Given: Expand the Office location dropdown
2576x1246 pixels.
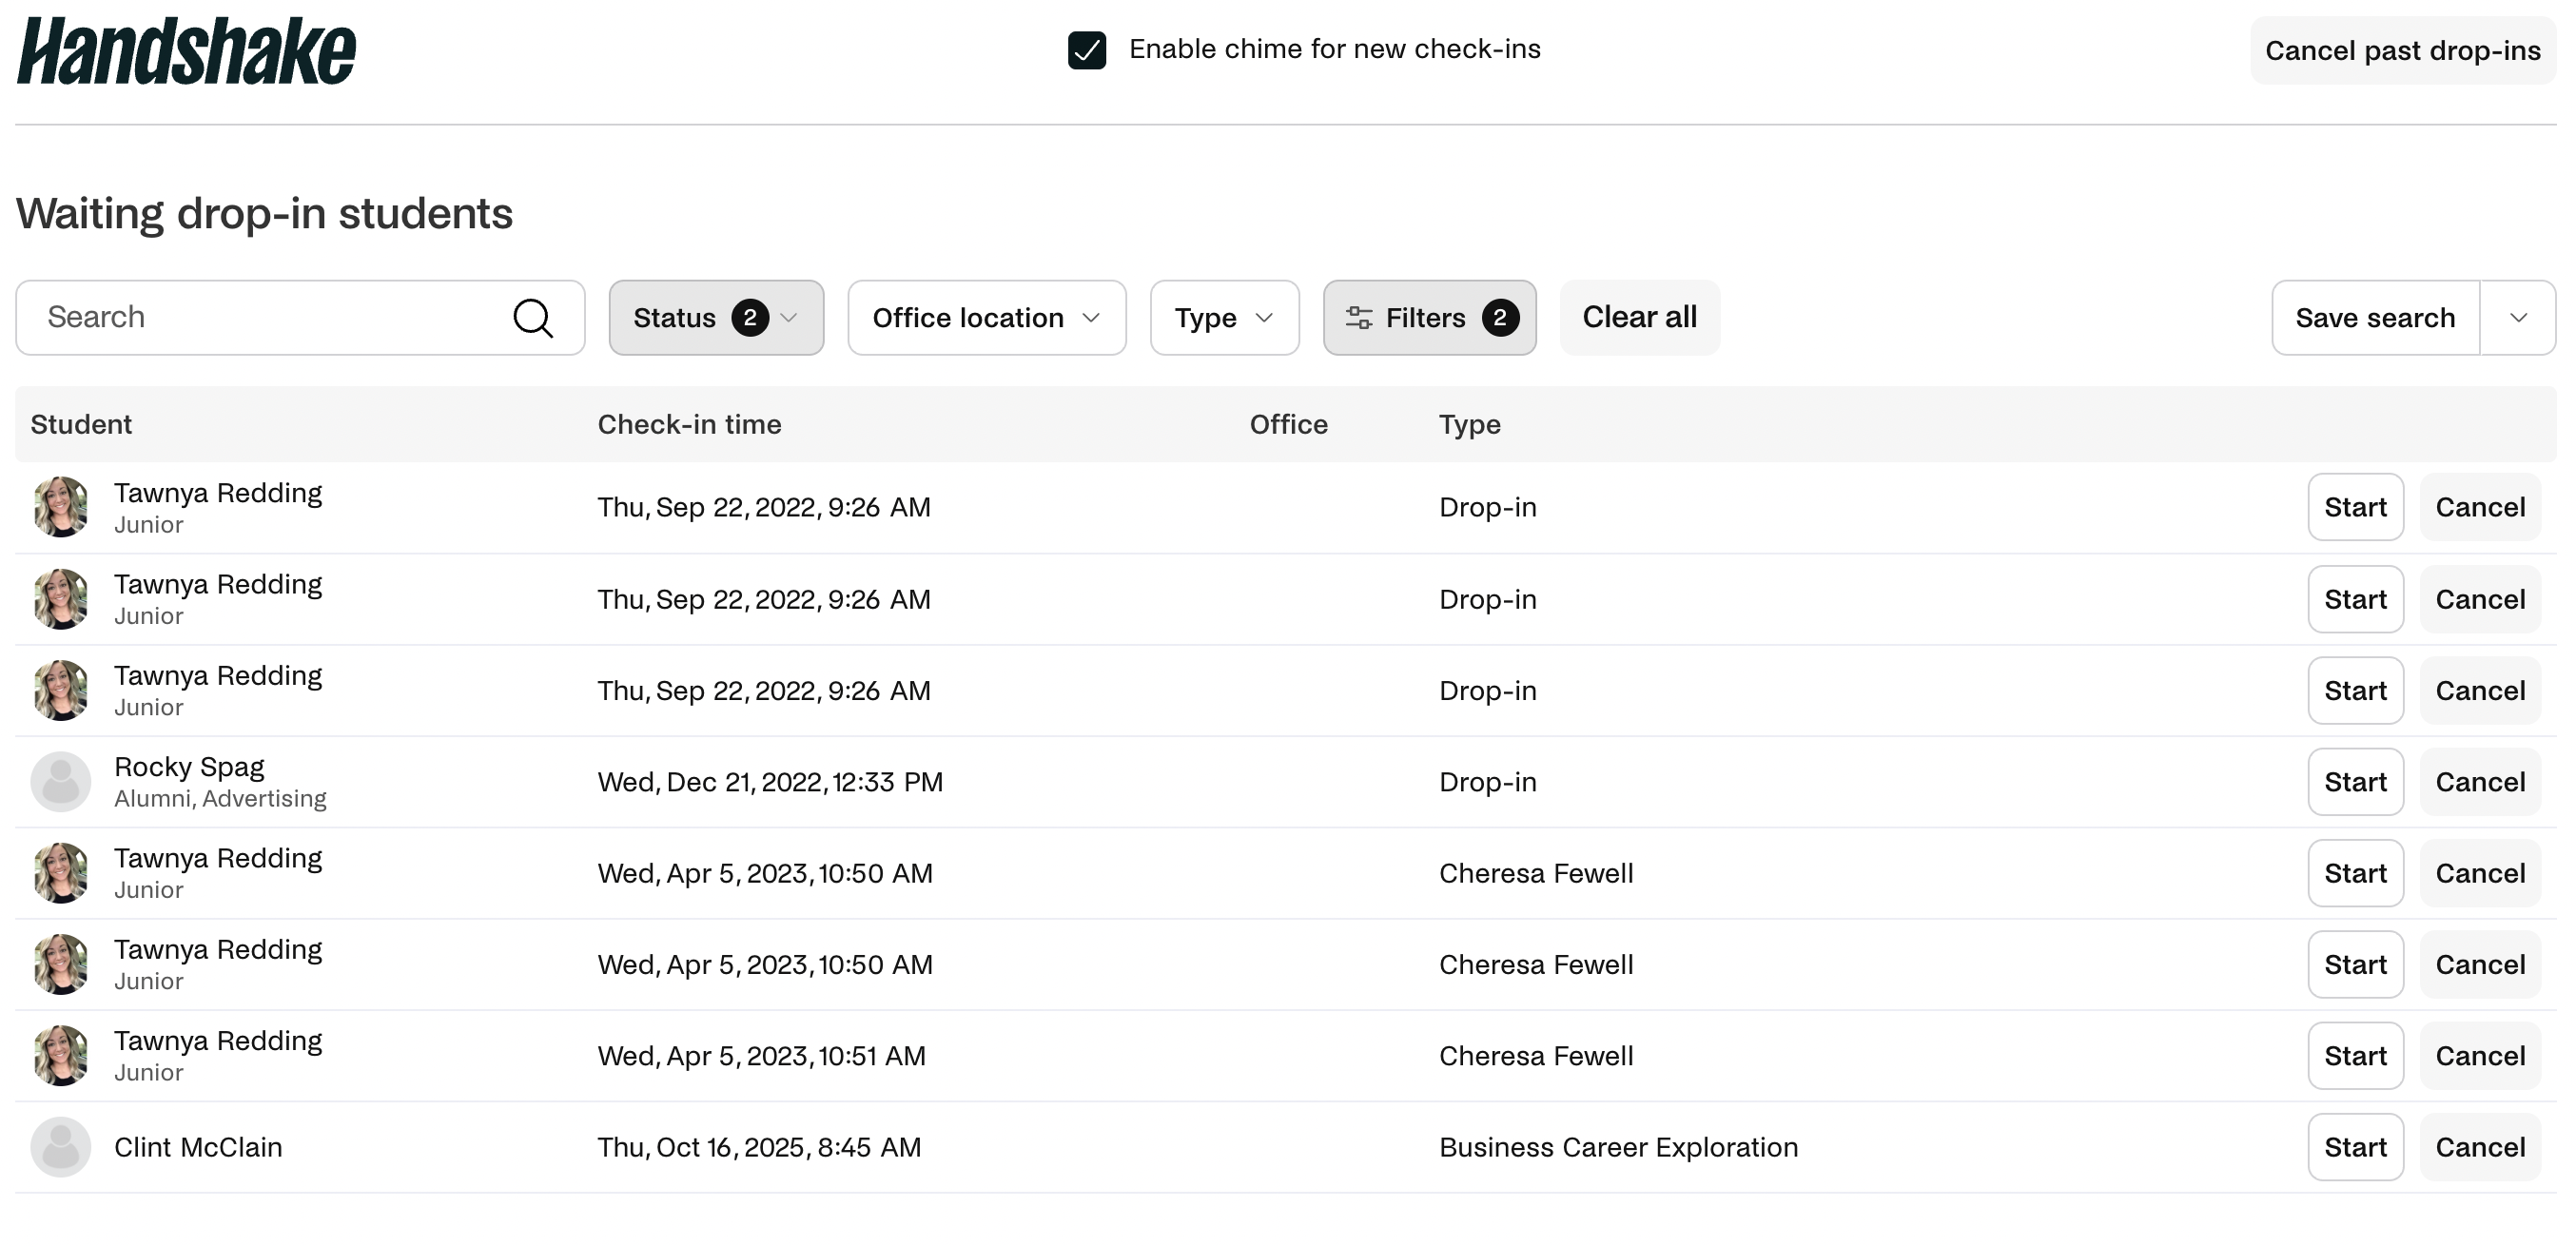Looking at the screenshot, I should [987, 318].
